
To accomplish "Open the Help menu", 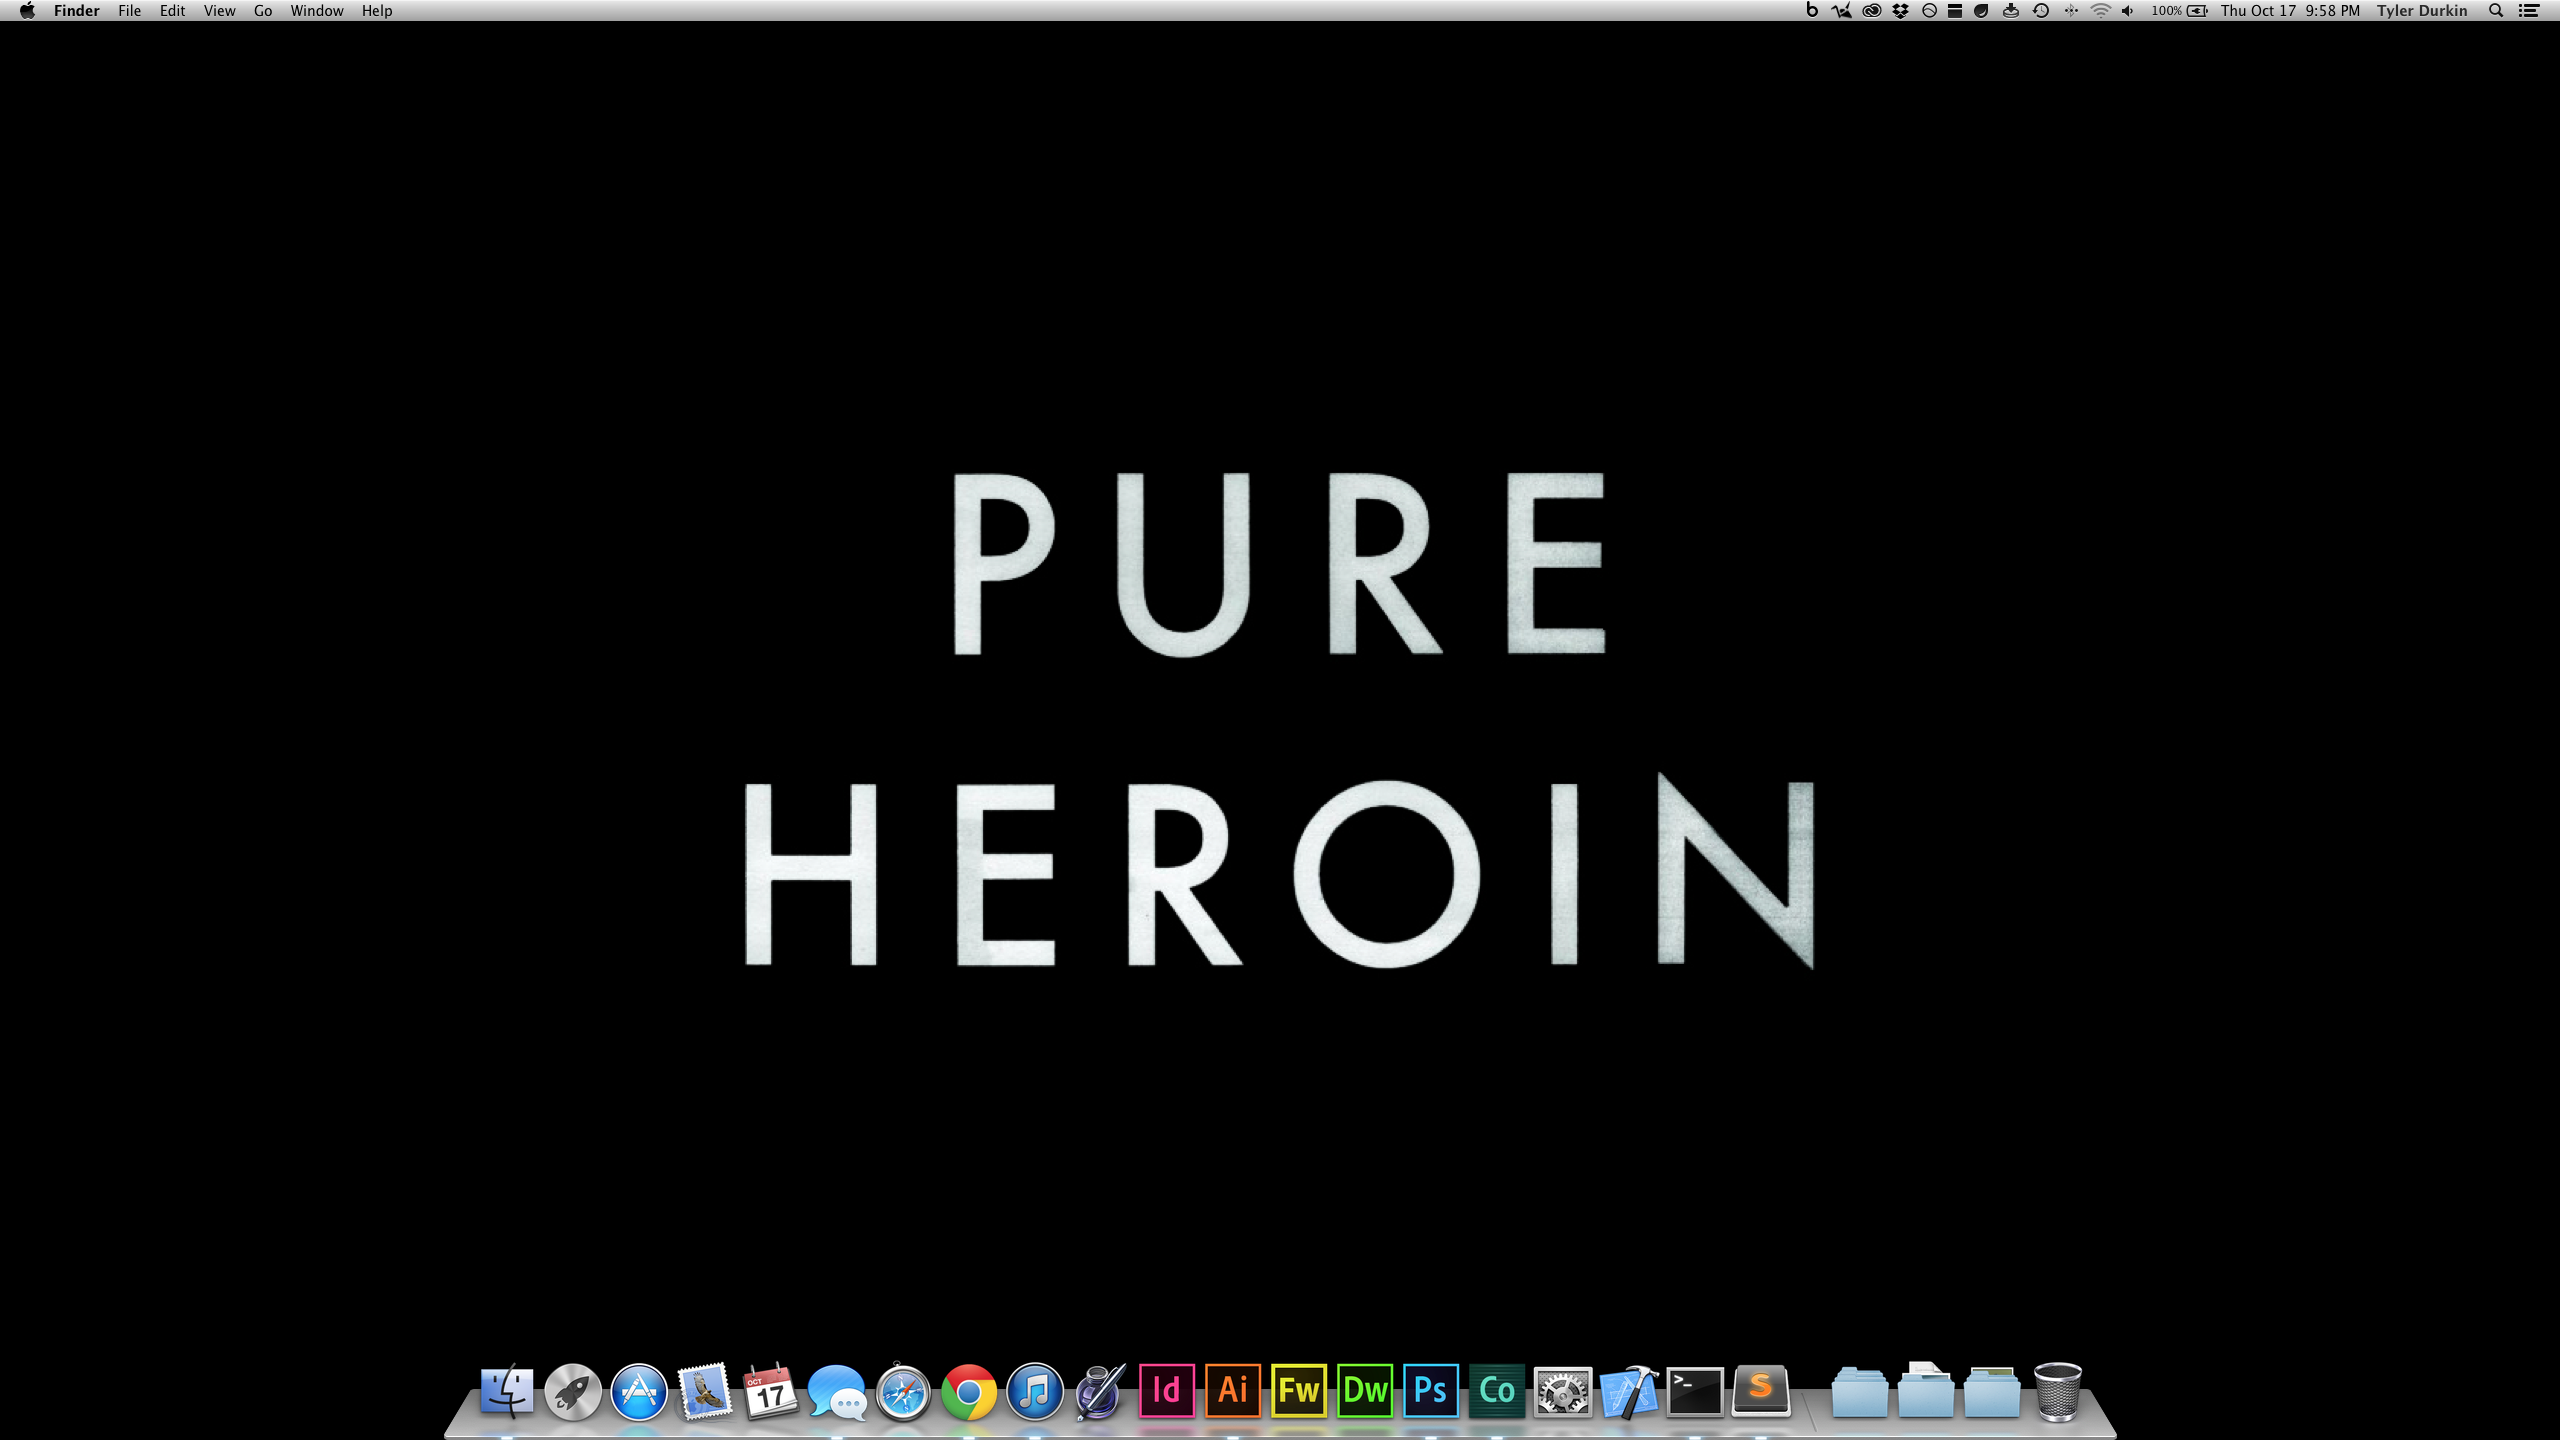I will [x=377, y=11].
